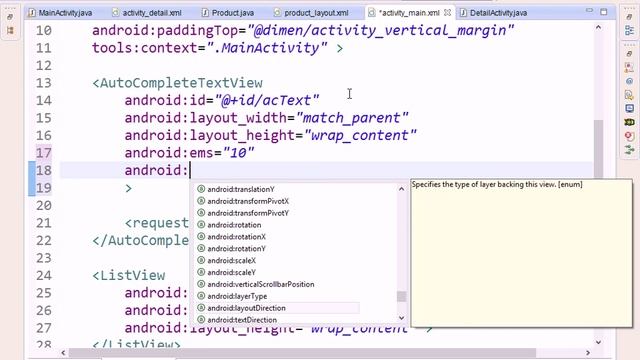The image size is (640, 360).
Task: Open the LogCat view green android icon
Action: 629,122
